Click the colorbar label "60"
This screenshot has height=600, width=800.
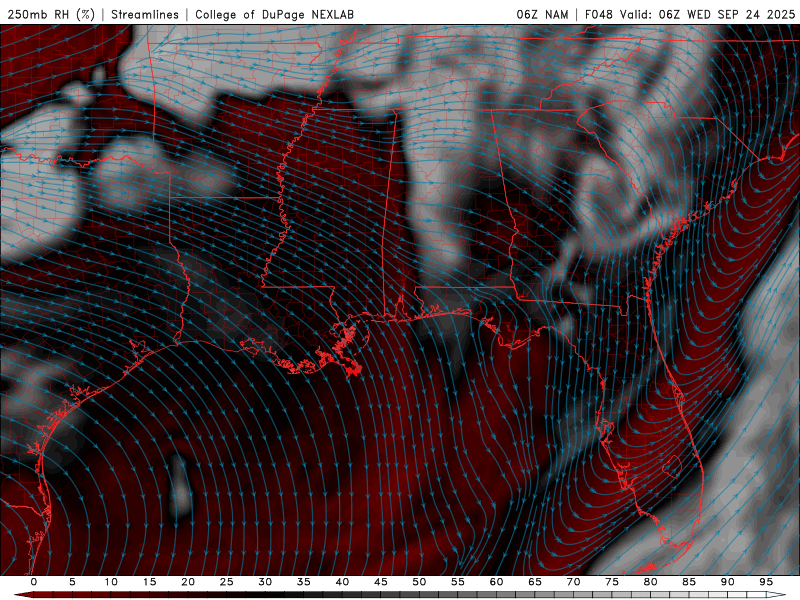click(496, 582)
